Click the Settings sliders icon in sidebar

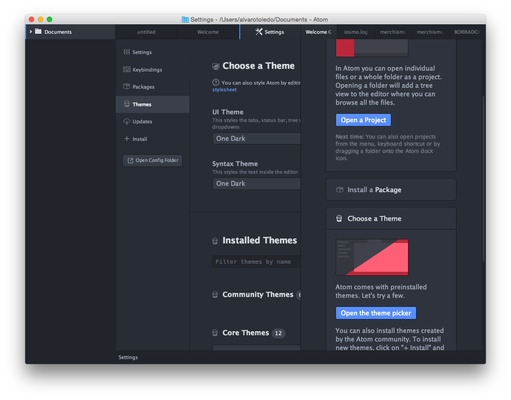[127, 52]
